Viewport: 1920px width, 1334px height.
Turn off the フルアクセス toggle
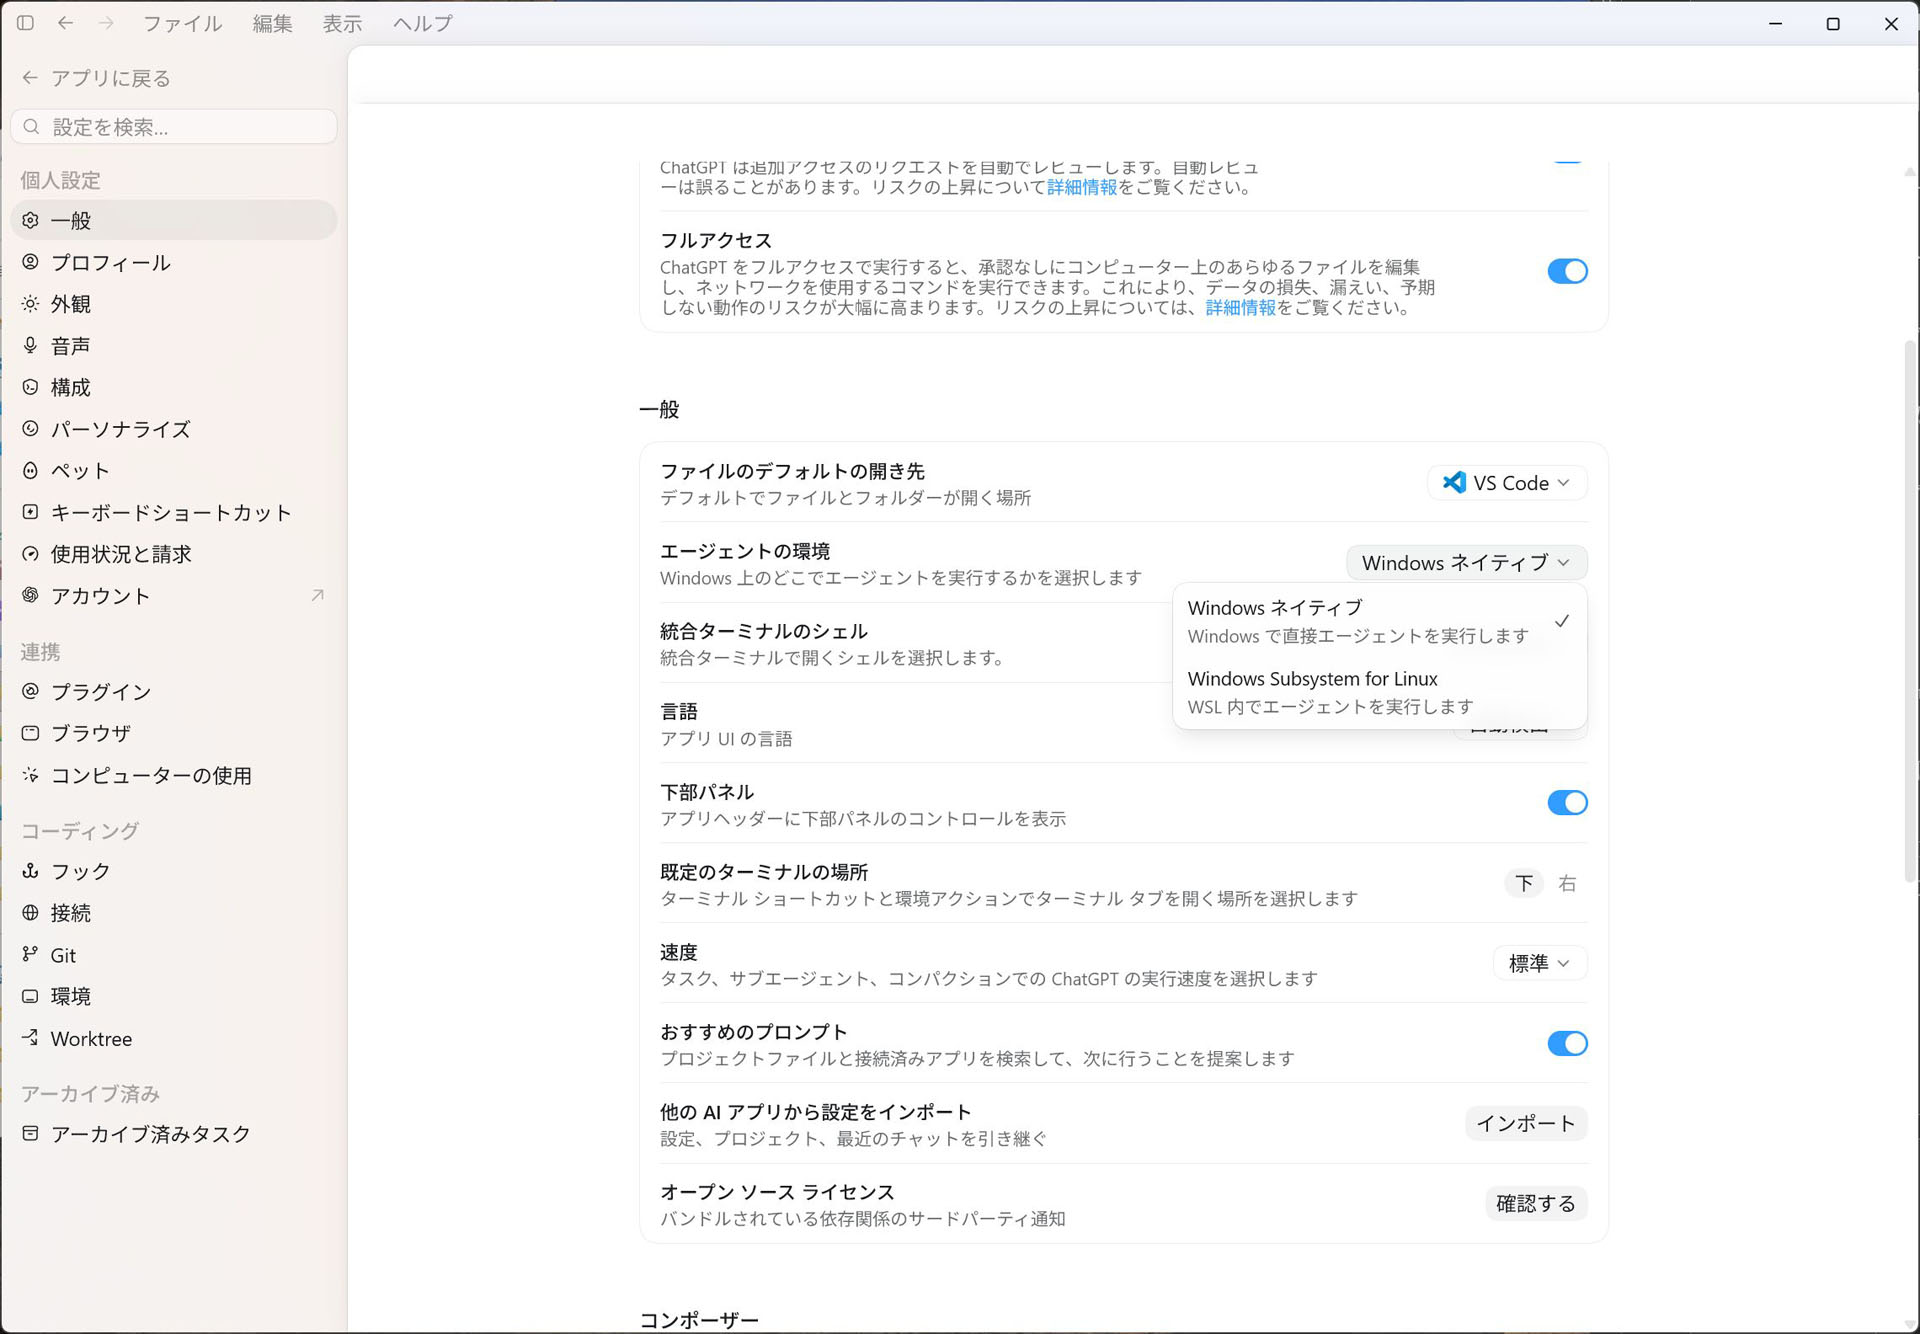pyautogui.click(x=1567, y=271)
